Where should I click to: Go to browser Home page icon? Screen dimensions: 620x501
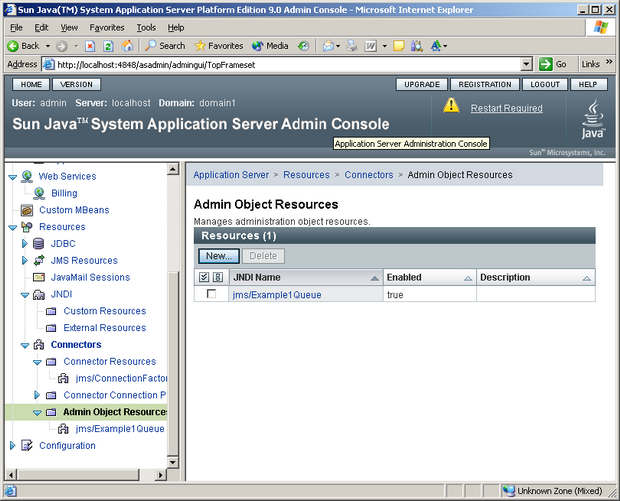(127, 46)
